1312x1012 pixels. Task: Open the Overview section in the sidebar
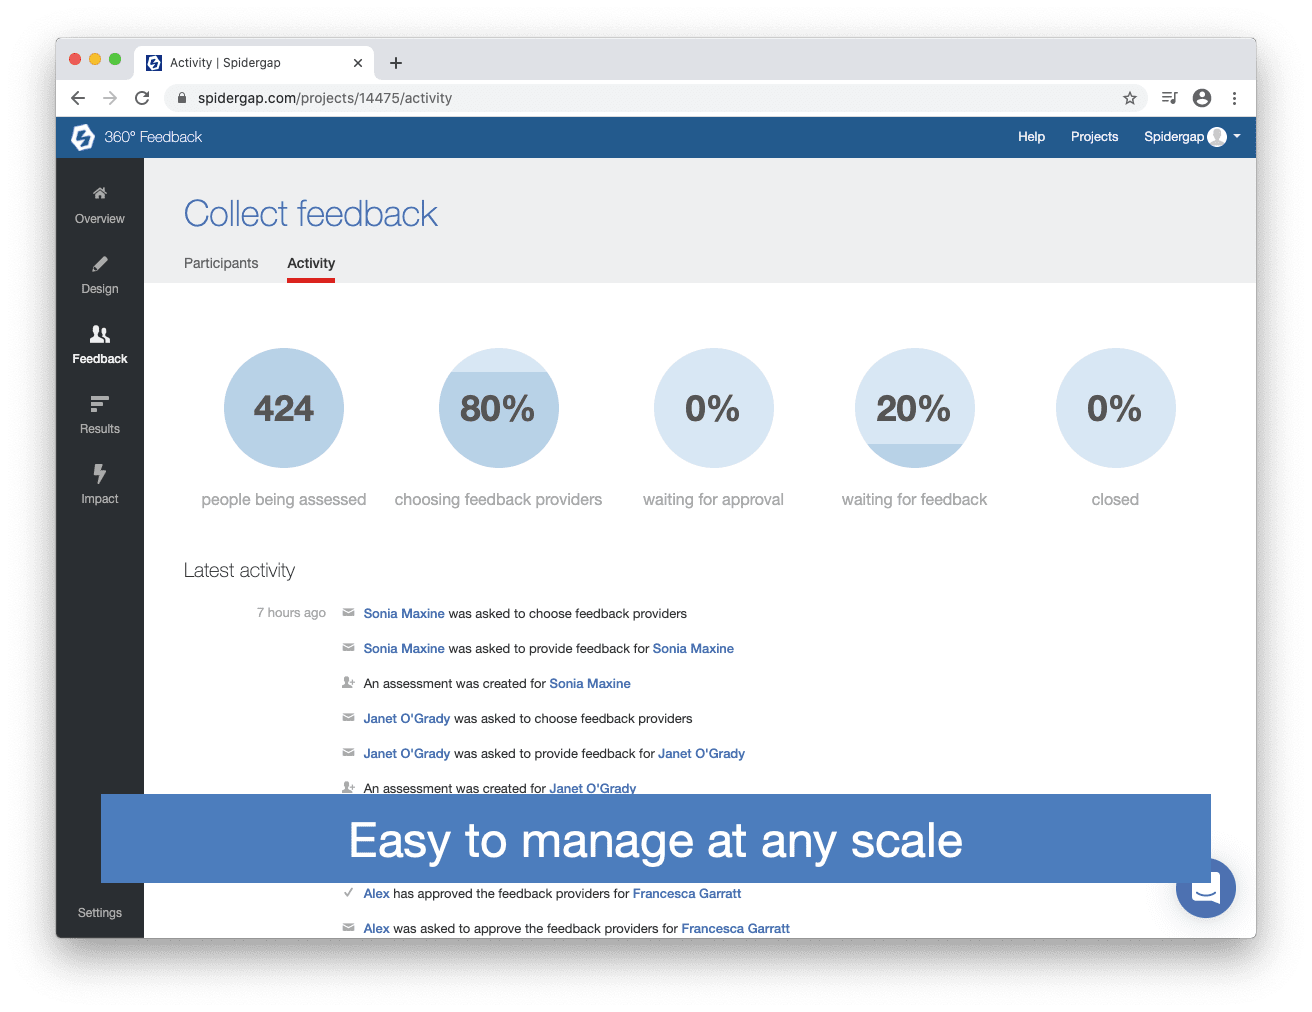99,205
